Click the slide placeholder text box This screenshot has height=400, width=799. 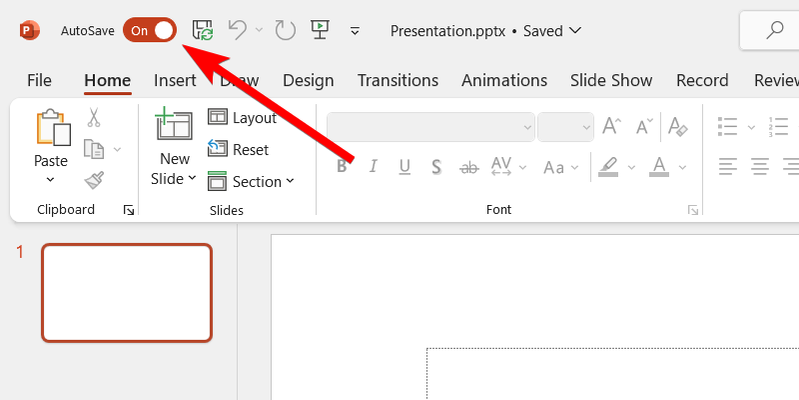coord(612,374)
